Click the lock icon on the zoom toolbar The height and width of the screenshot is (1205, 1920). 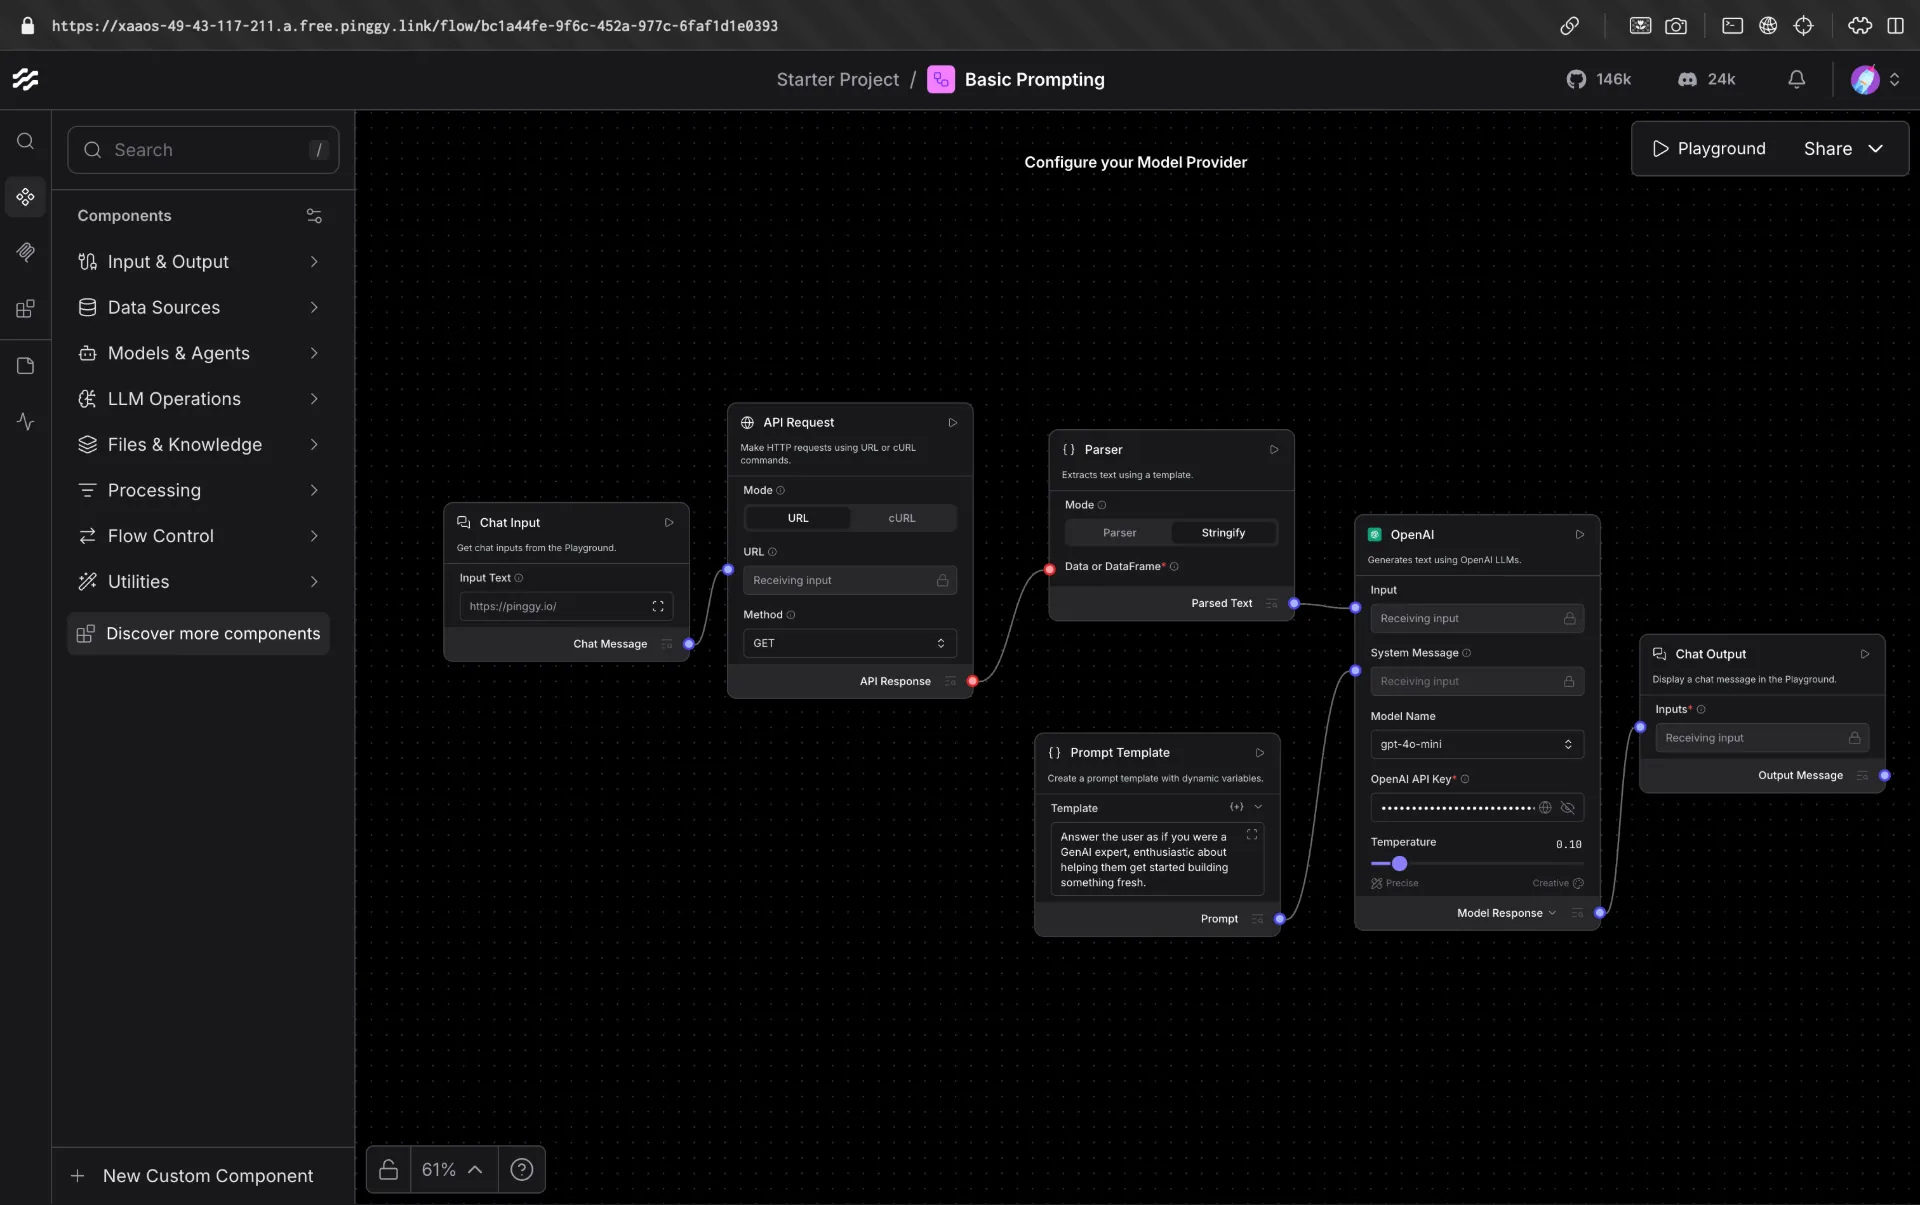[389, 1169]
